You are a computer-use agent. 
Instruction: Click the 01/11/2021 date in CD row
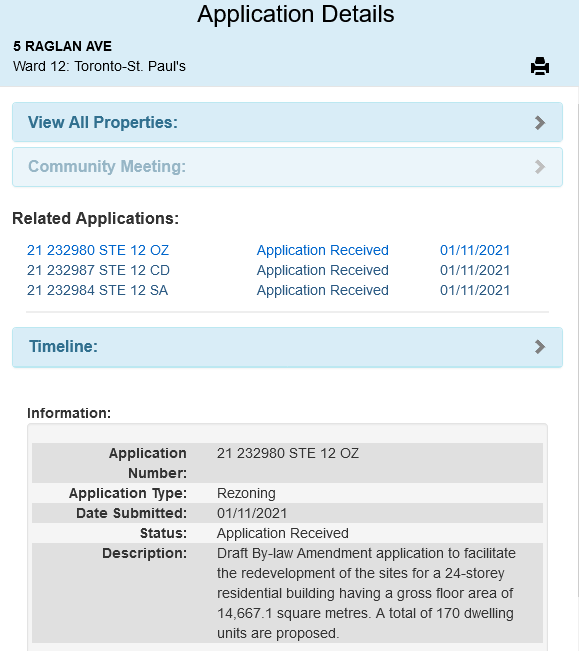click(475, 270)
